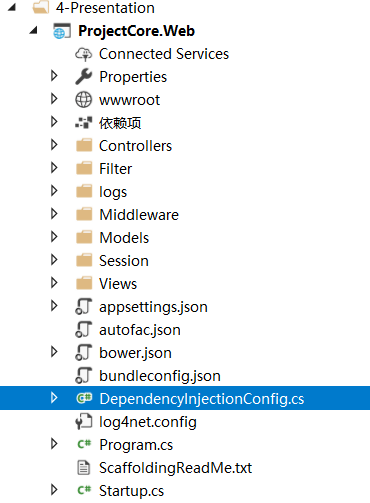
Task: Click the log4net.config file icon
Action: [83, 422]
